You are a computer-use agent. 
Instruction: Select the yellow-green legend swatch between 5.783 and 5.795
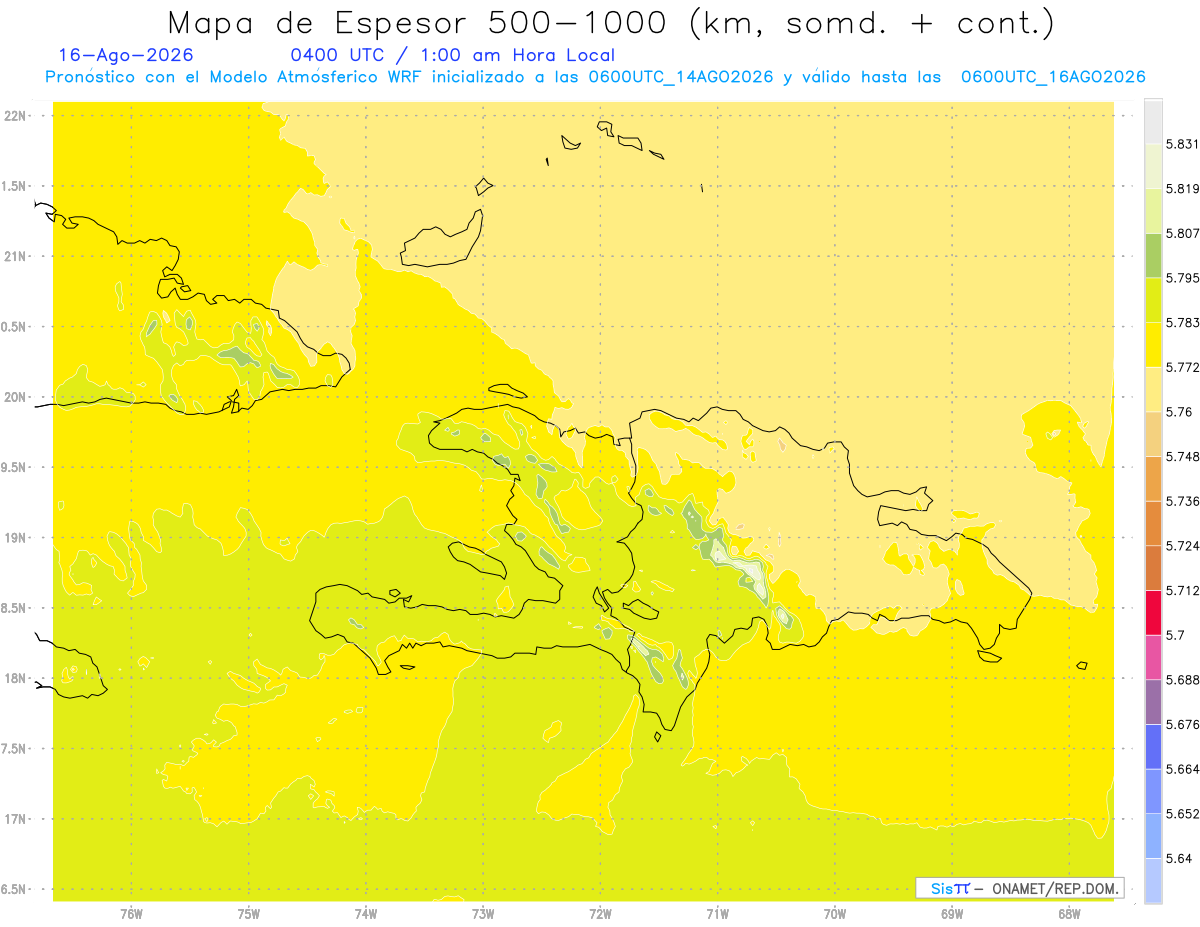1153,300
